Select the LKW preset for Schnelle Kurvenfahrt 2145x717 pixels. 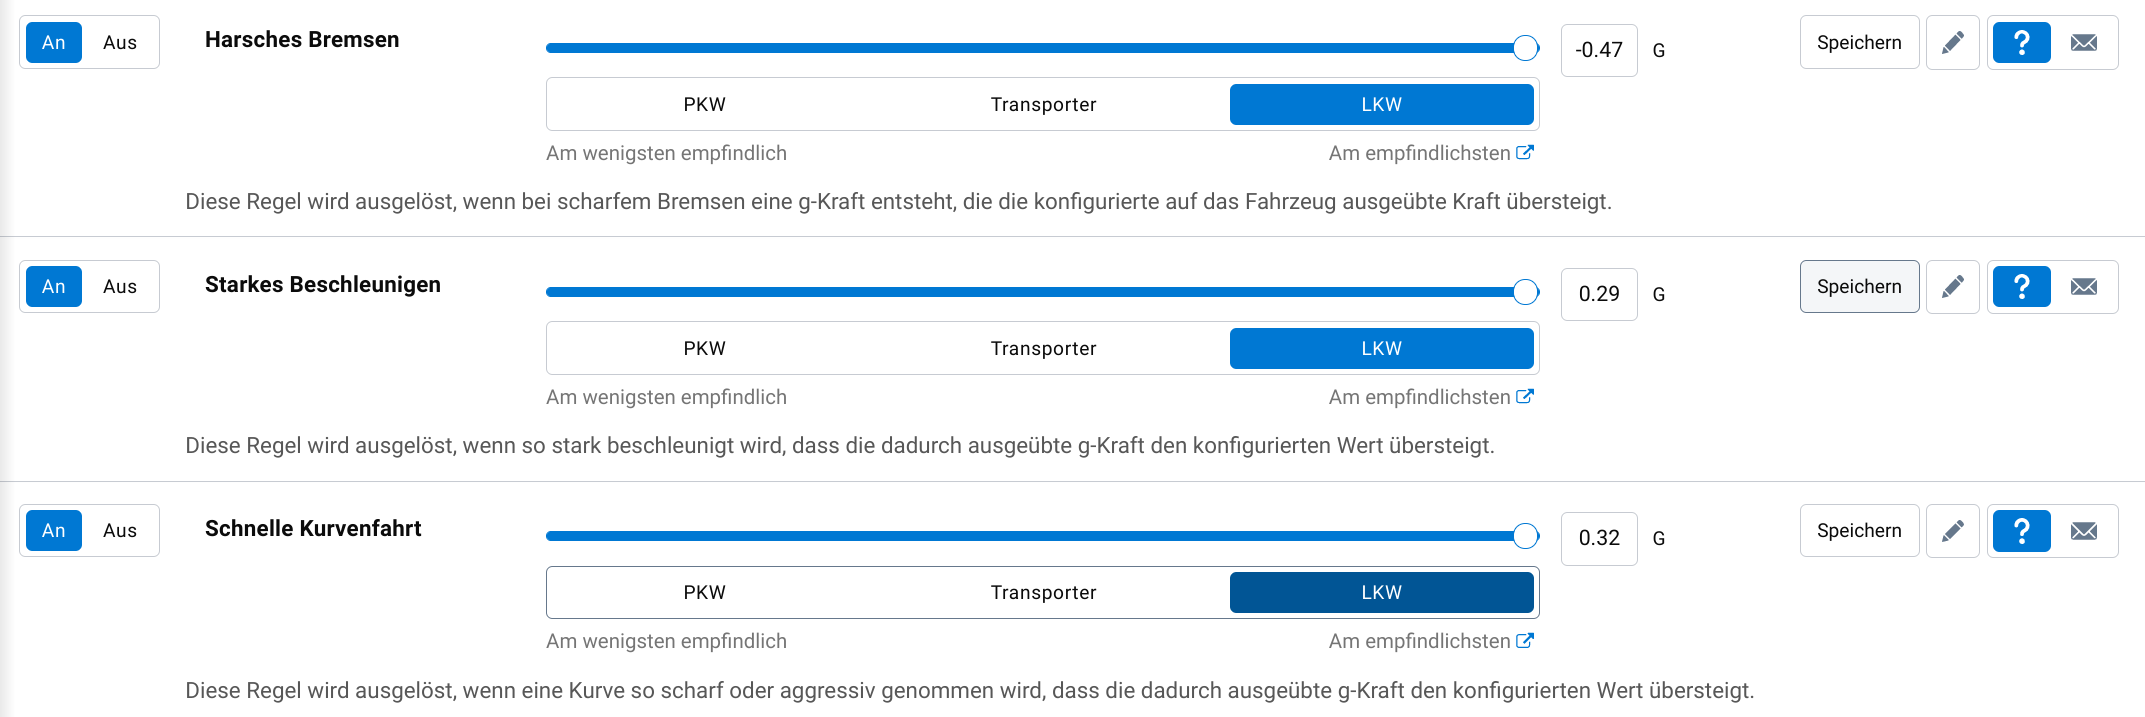(x=1381, y=593)
